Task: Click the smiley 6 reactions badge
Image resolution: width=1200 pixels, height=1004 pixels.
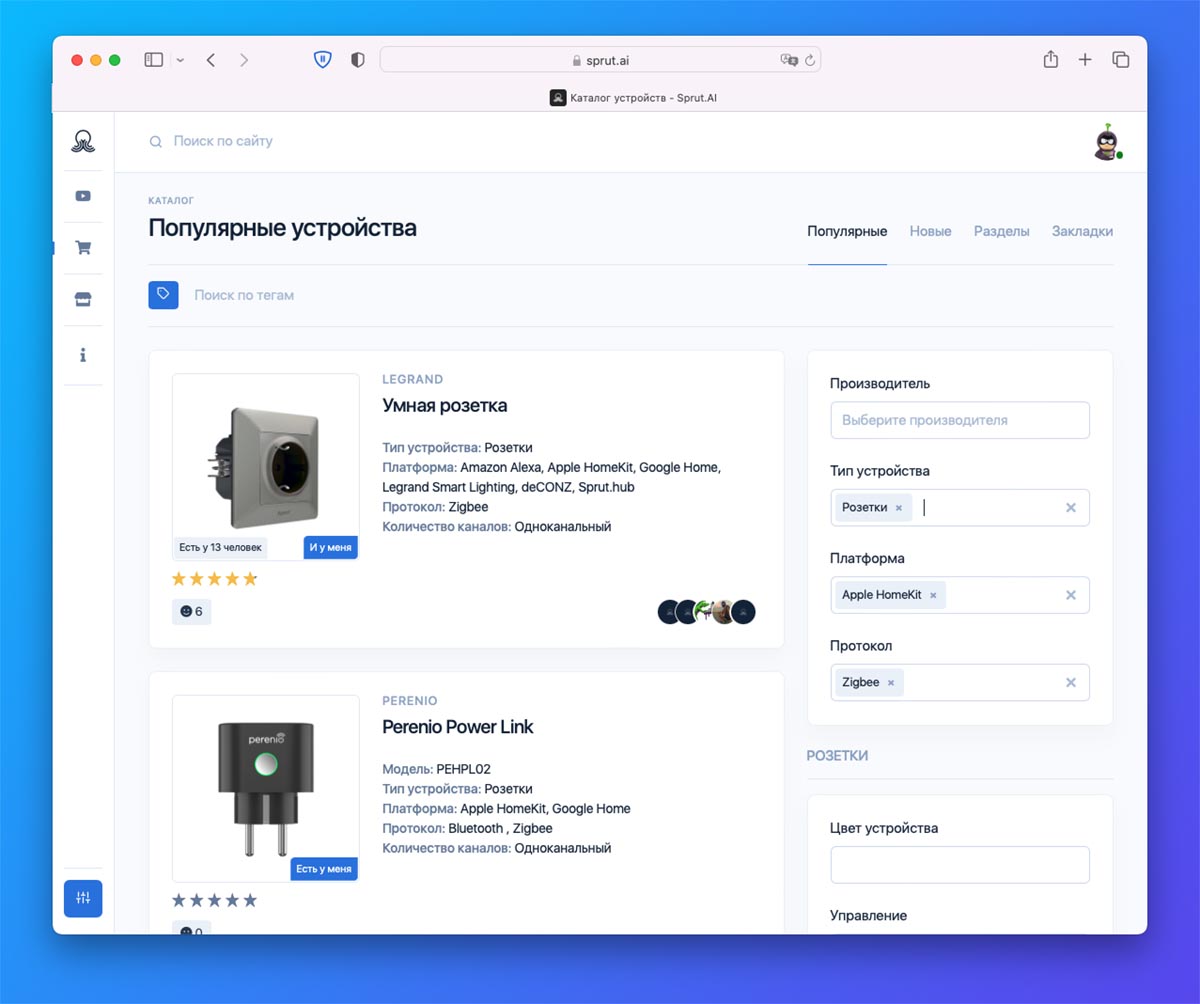Action: [x=191, y=611]
